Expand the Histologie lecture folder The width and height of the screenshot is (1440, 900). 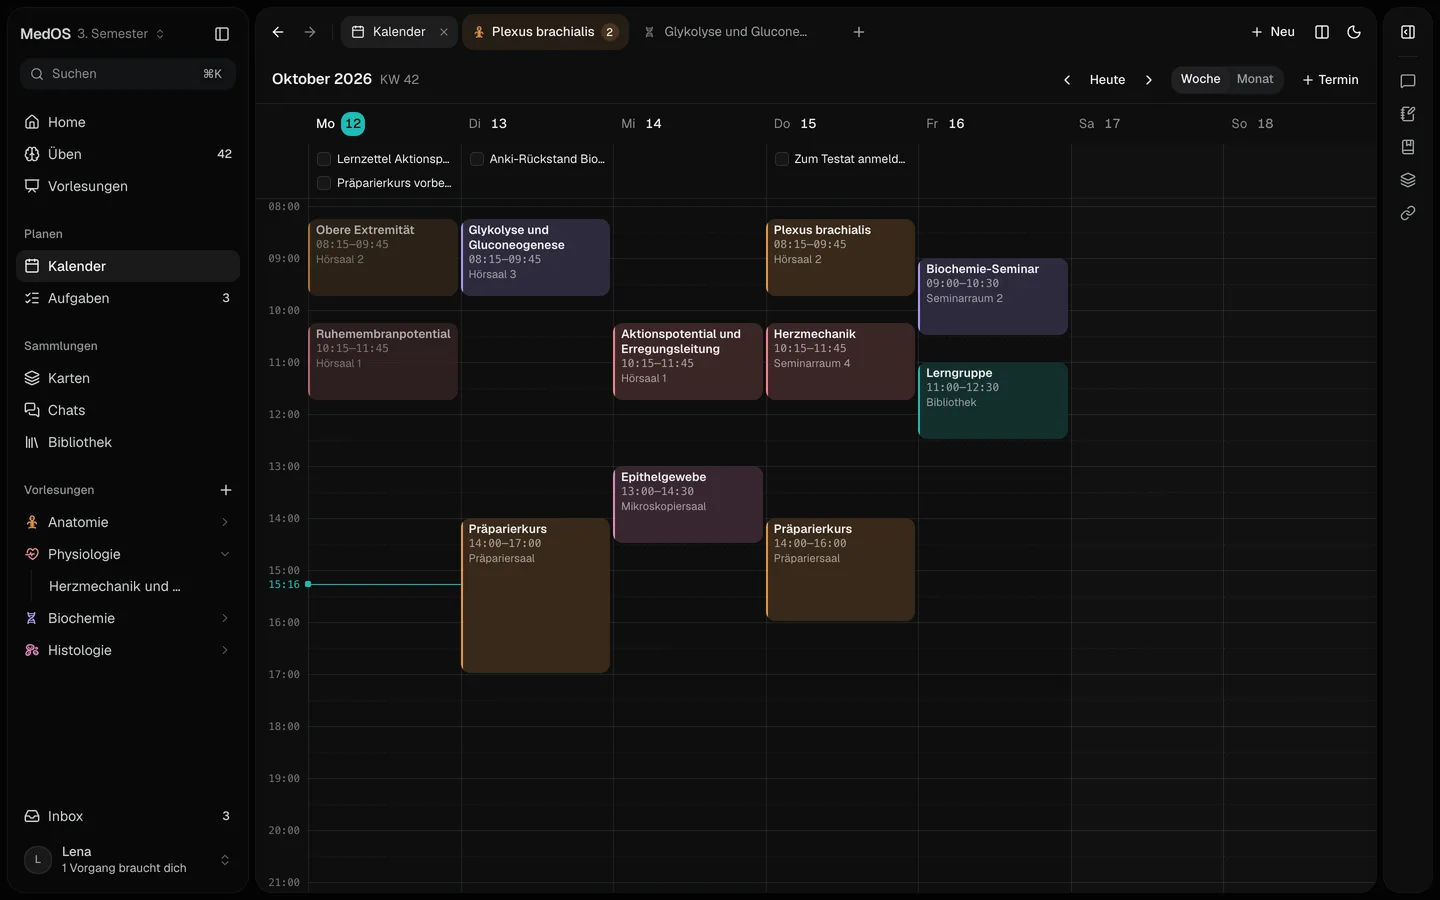pyautogui.click(x=224, y=650)
